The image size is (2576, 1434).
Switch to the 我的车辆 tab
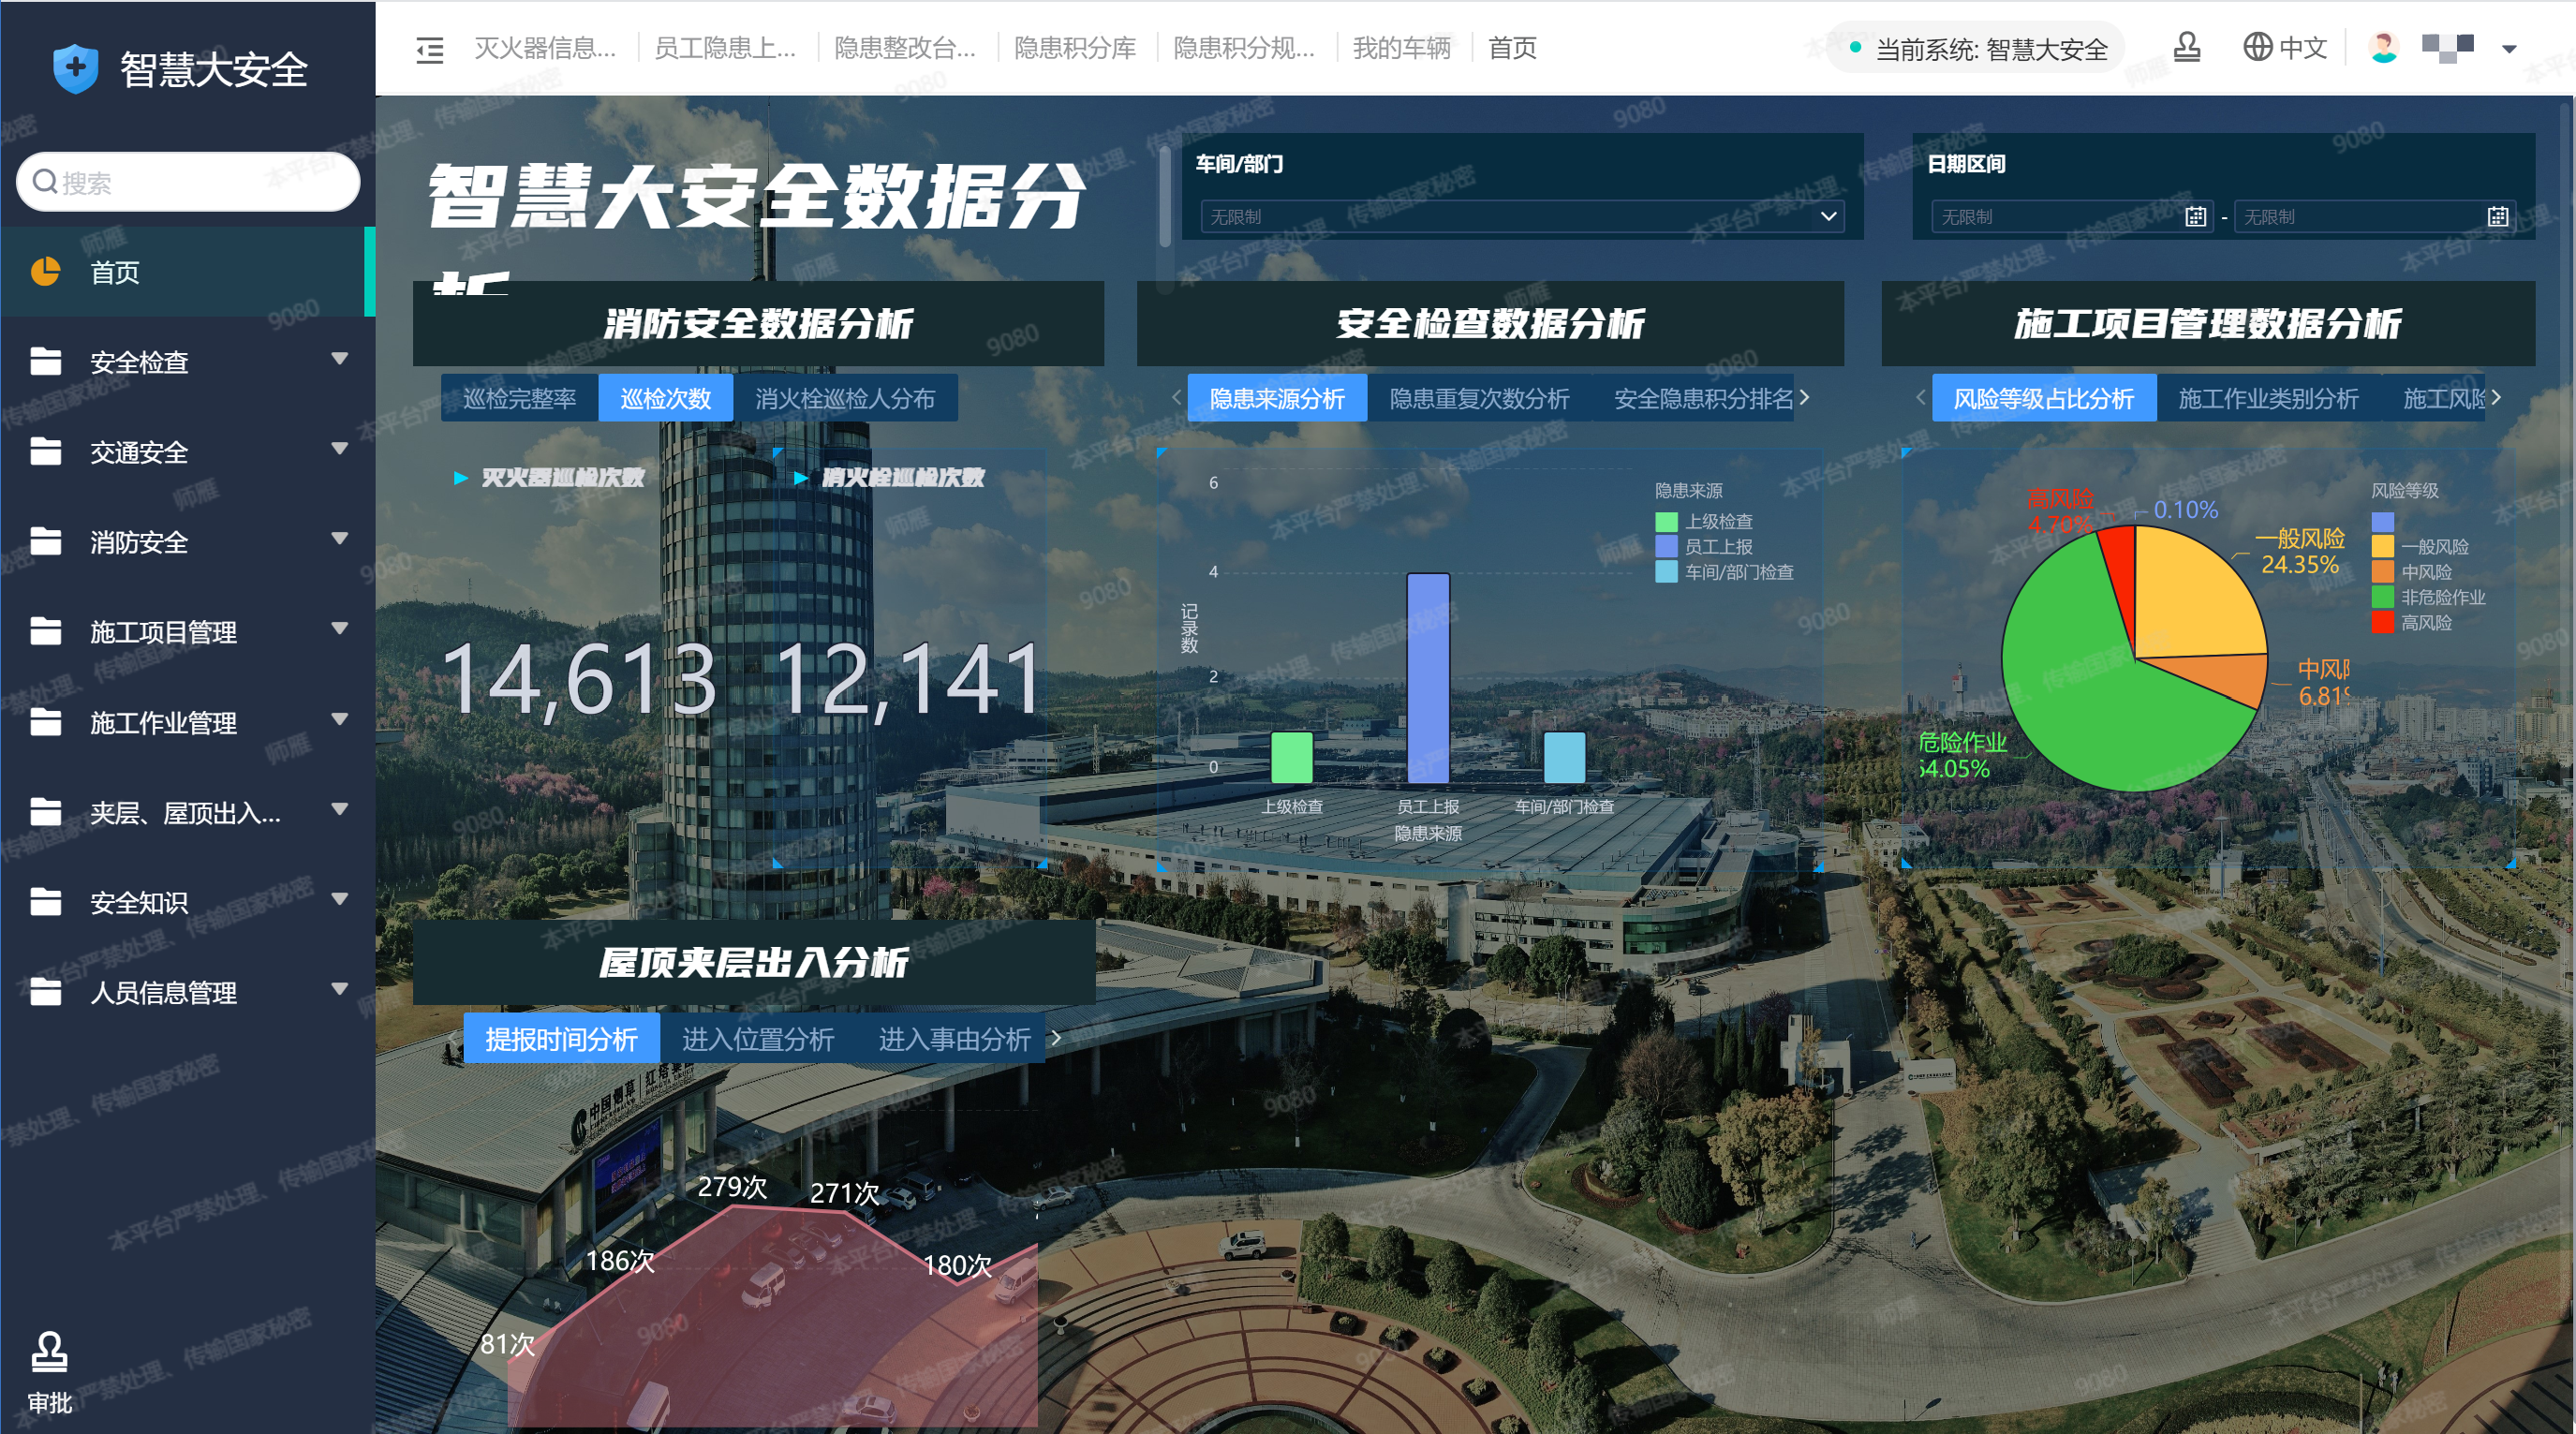coord(1402,49)
